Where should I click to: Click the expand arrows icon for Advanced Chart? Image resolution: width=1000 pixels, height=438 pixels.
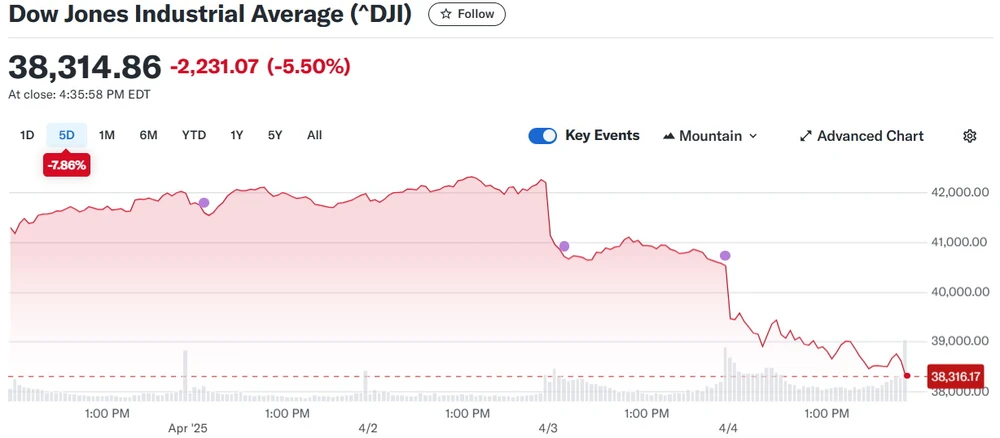tap(806, 136)
